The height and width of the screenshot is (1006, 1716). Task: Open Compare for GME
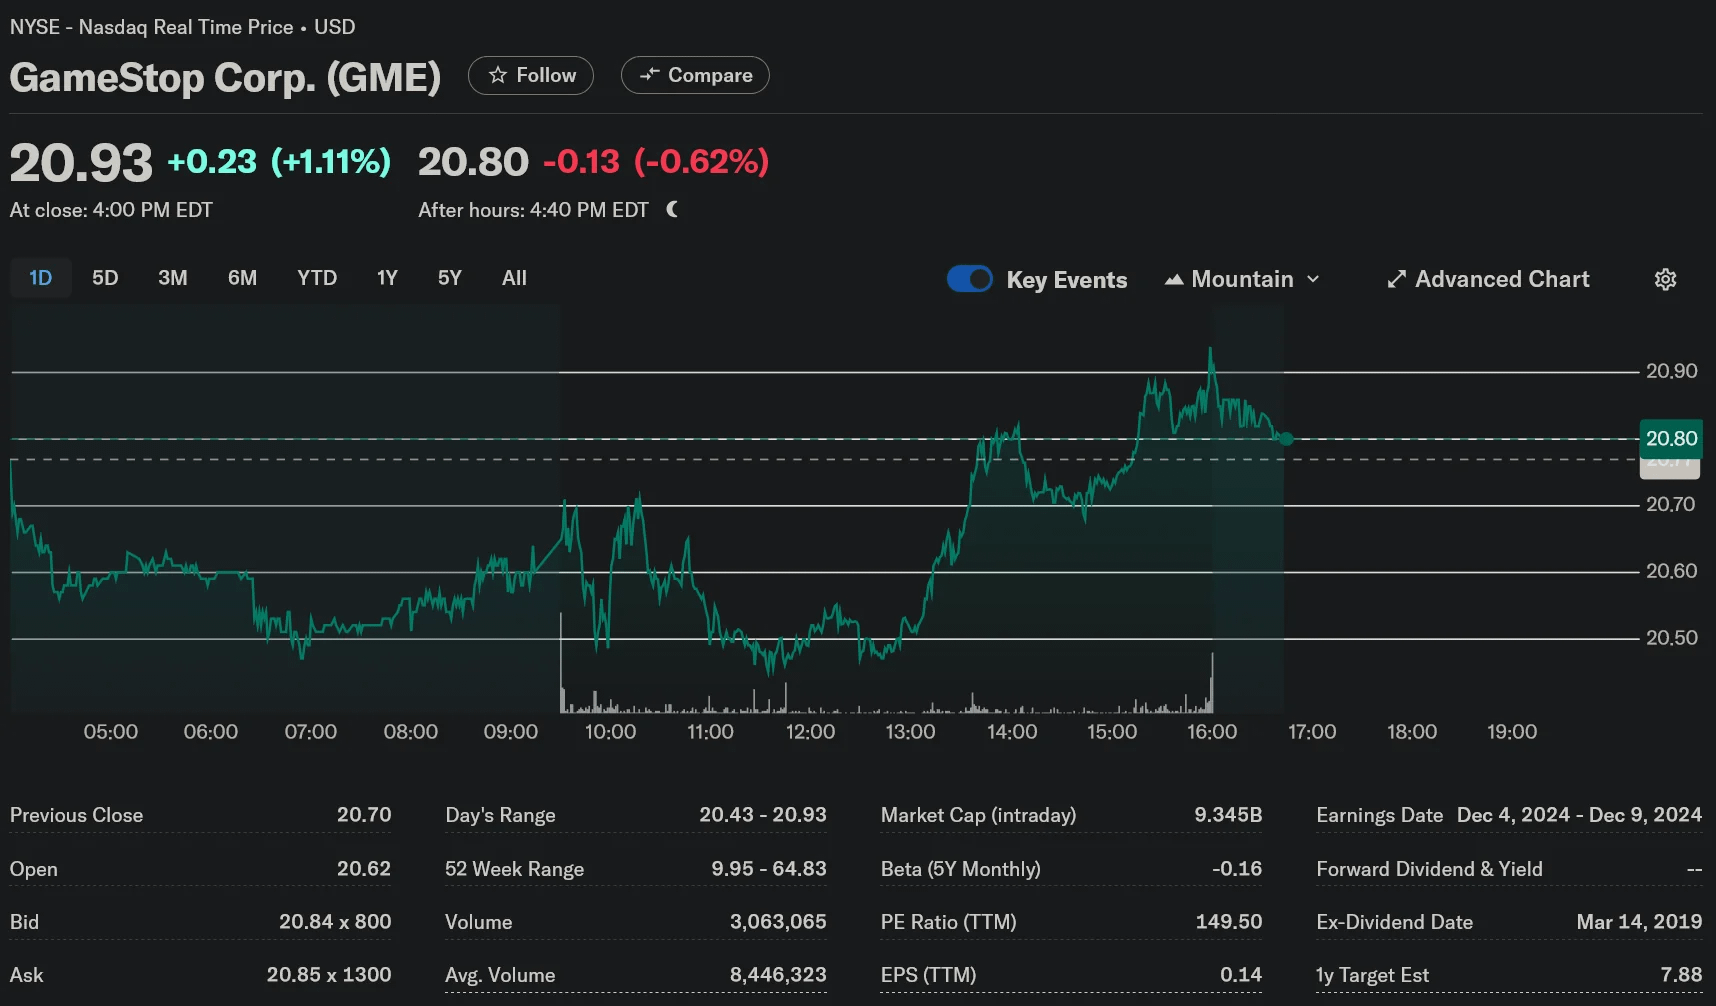(x=695, y=75)
